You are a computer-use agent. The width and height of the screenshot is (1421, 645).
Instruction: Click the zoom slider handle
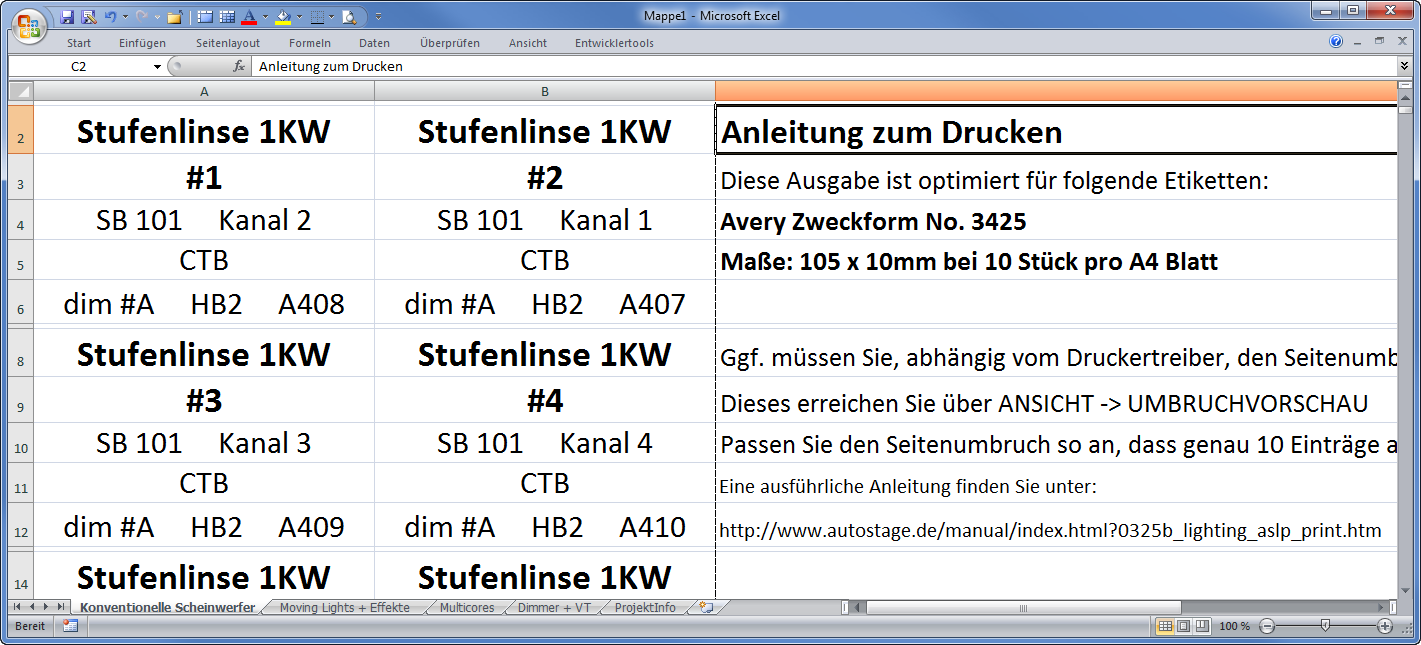point(1325,626)
